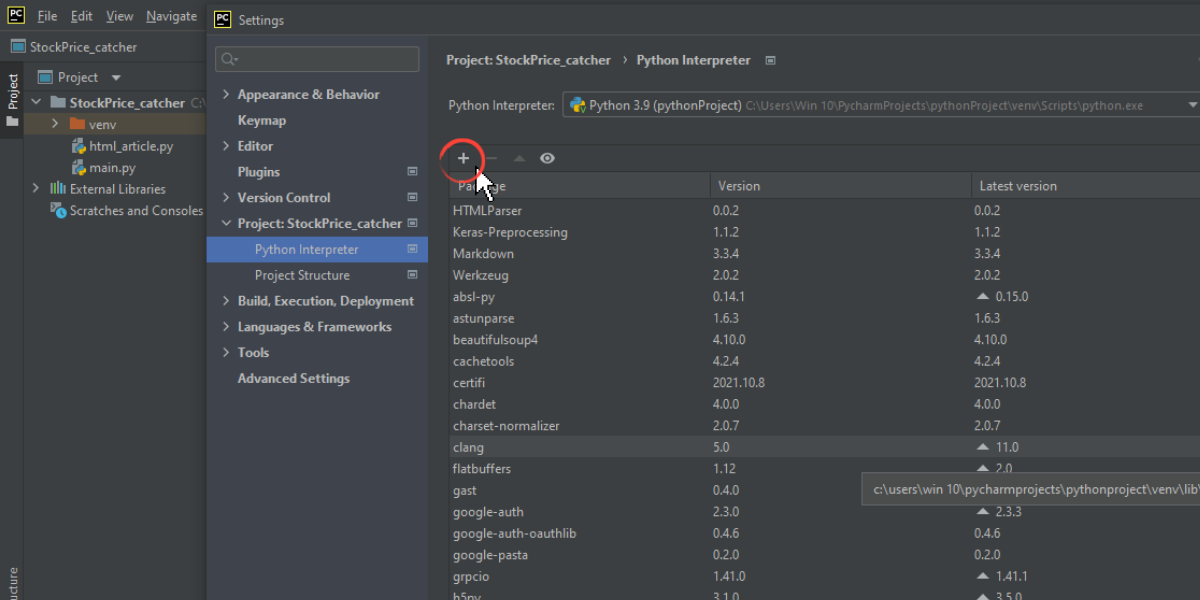The height and width of the screenshot is (600, 1200).
Task: Select the astunparse package row
Action: pyautogui.click(x=824, y=318)
